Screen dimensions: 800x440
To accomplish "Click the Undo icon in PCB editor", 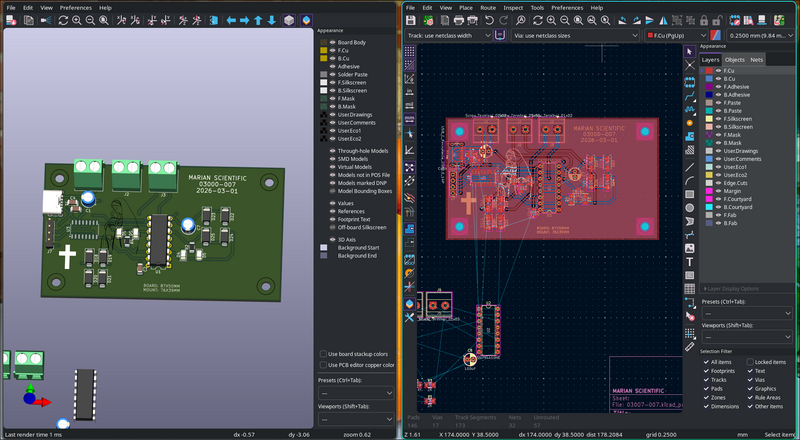I will point(489,20).
